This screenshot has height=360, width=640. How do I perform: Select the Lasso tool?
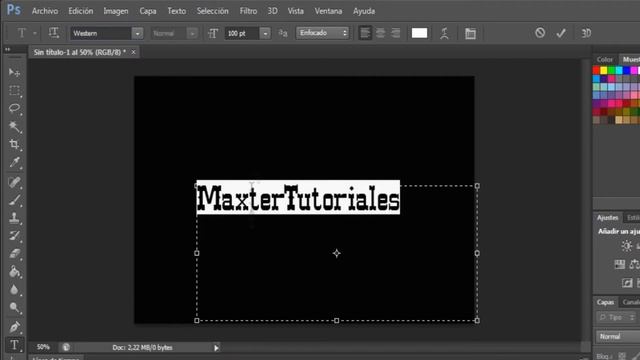coord(14,109)
